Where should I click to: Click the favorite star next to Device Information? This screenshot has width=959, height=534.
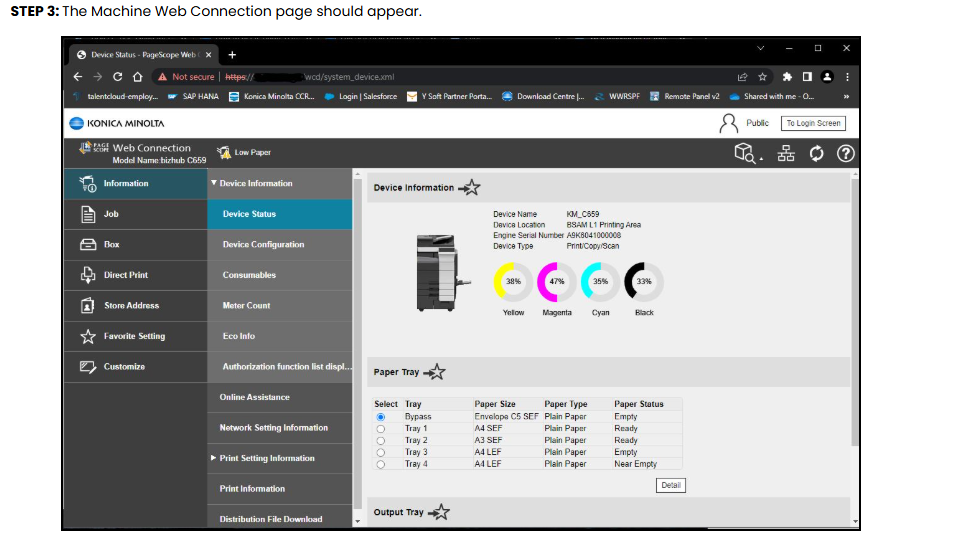point(469,188)
